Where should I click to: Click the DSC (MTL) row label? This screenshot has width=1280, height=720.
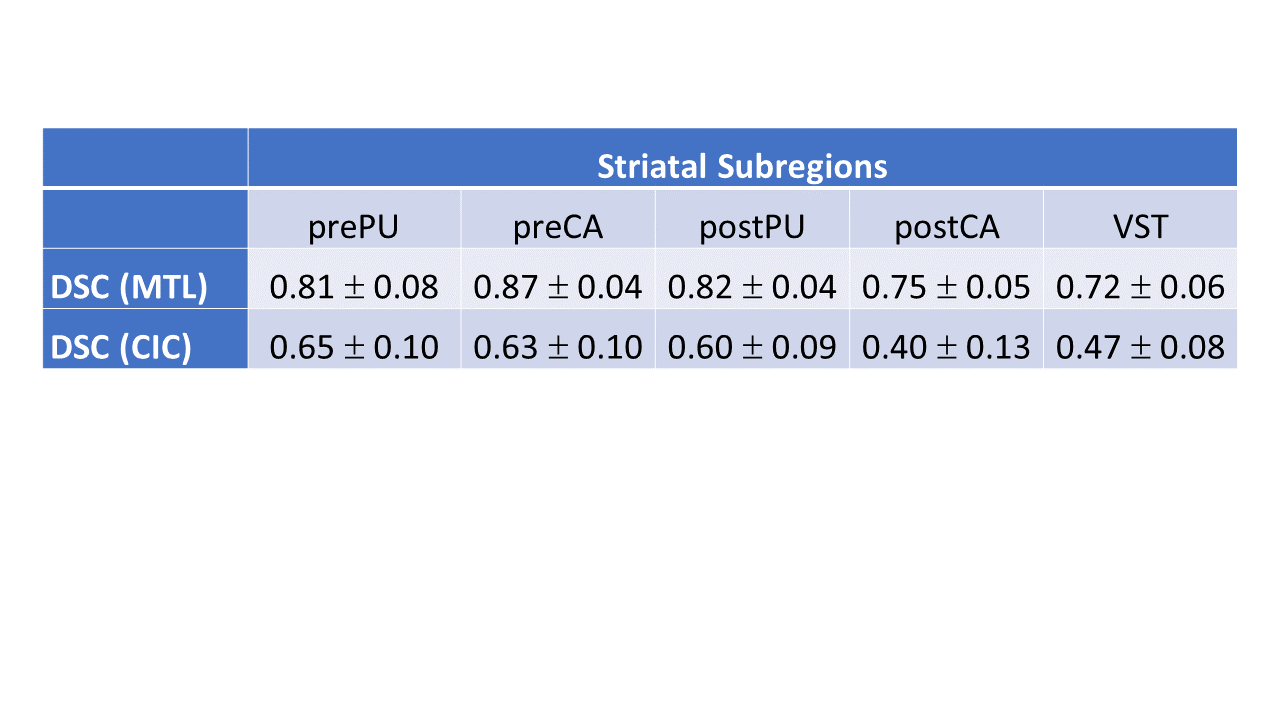click(130, 288)
